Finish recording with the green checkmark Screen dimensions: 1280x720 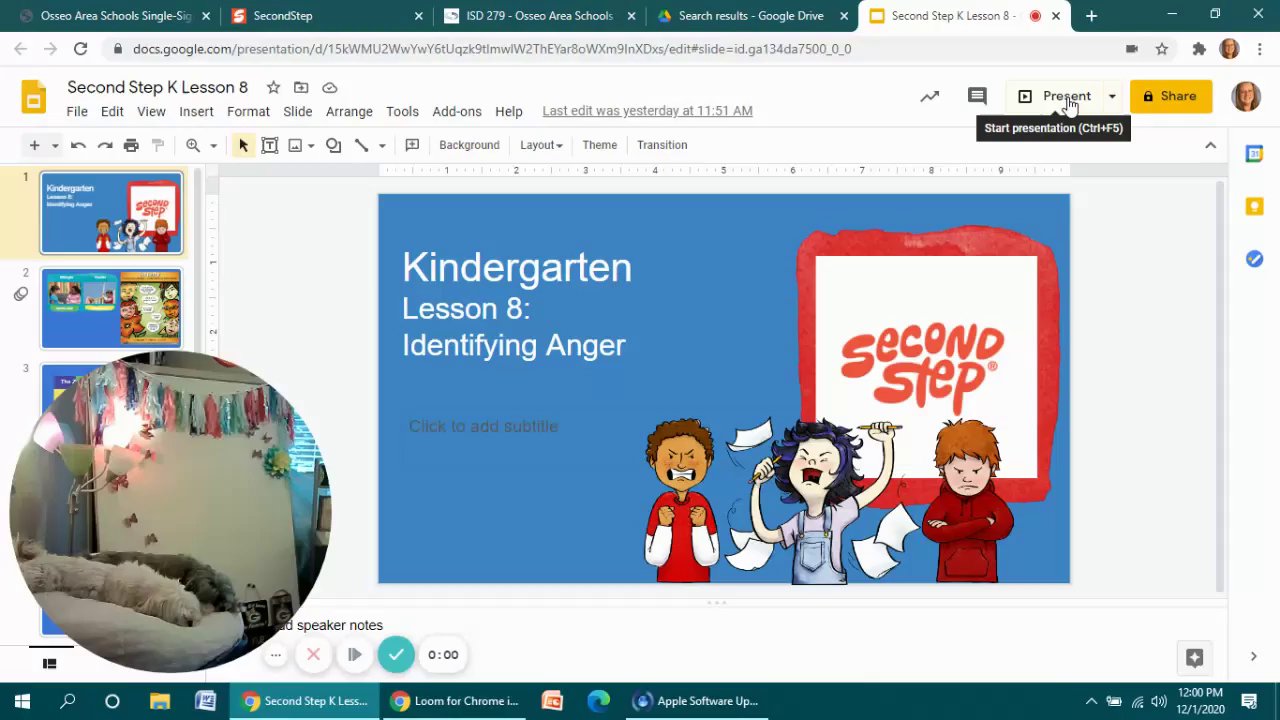point(396,655)
